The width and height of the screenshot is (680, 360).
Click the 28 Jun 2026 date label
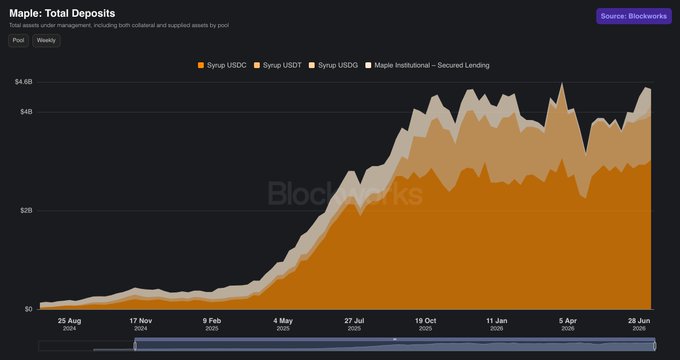coord(639,324)
